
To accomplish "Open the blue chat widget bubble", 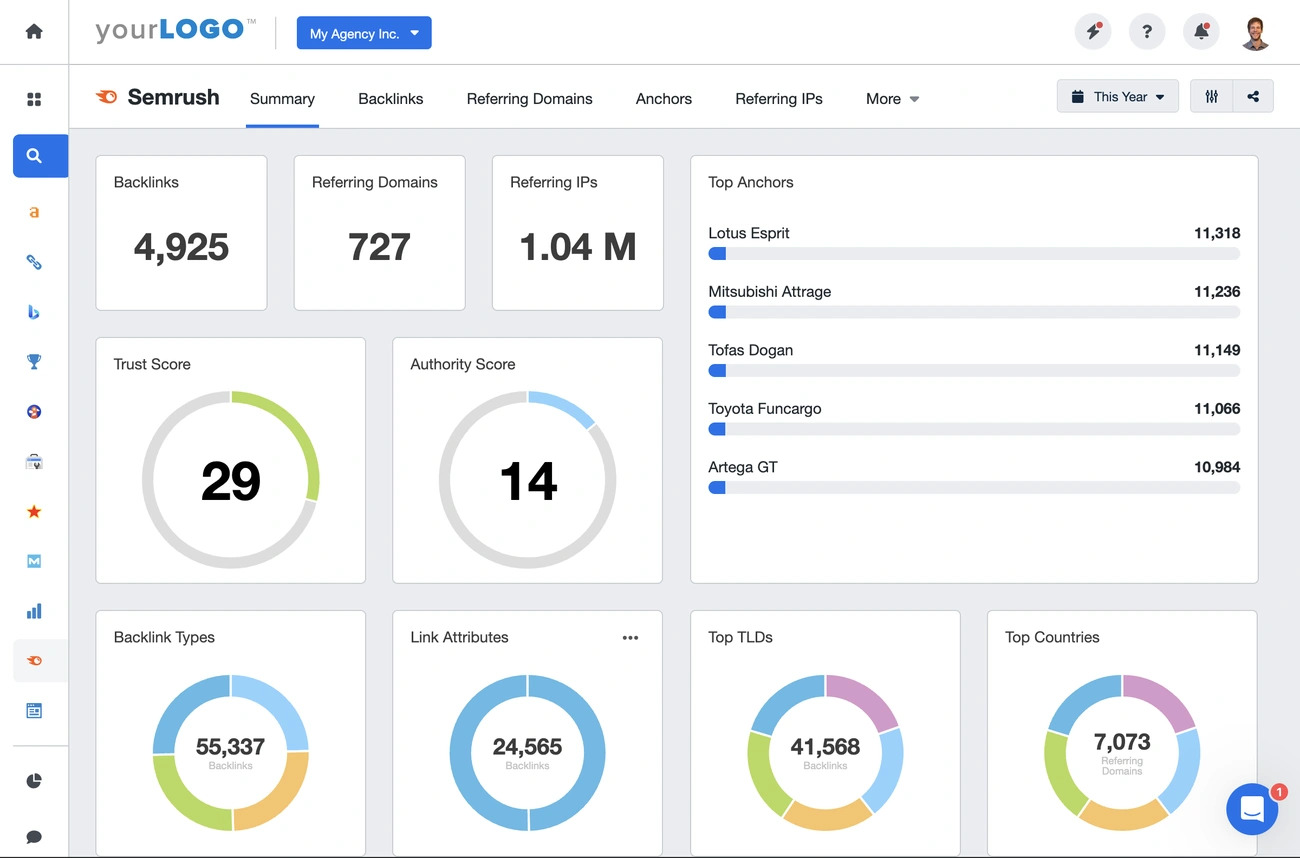I will point(1252,809).
